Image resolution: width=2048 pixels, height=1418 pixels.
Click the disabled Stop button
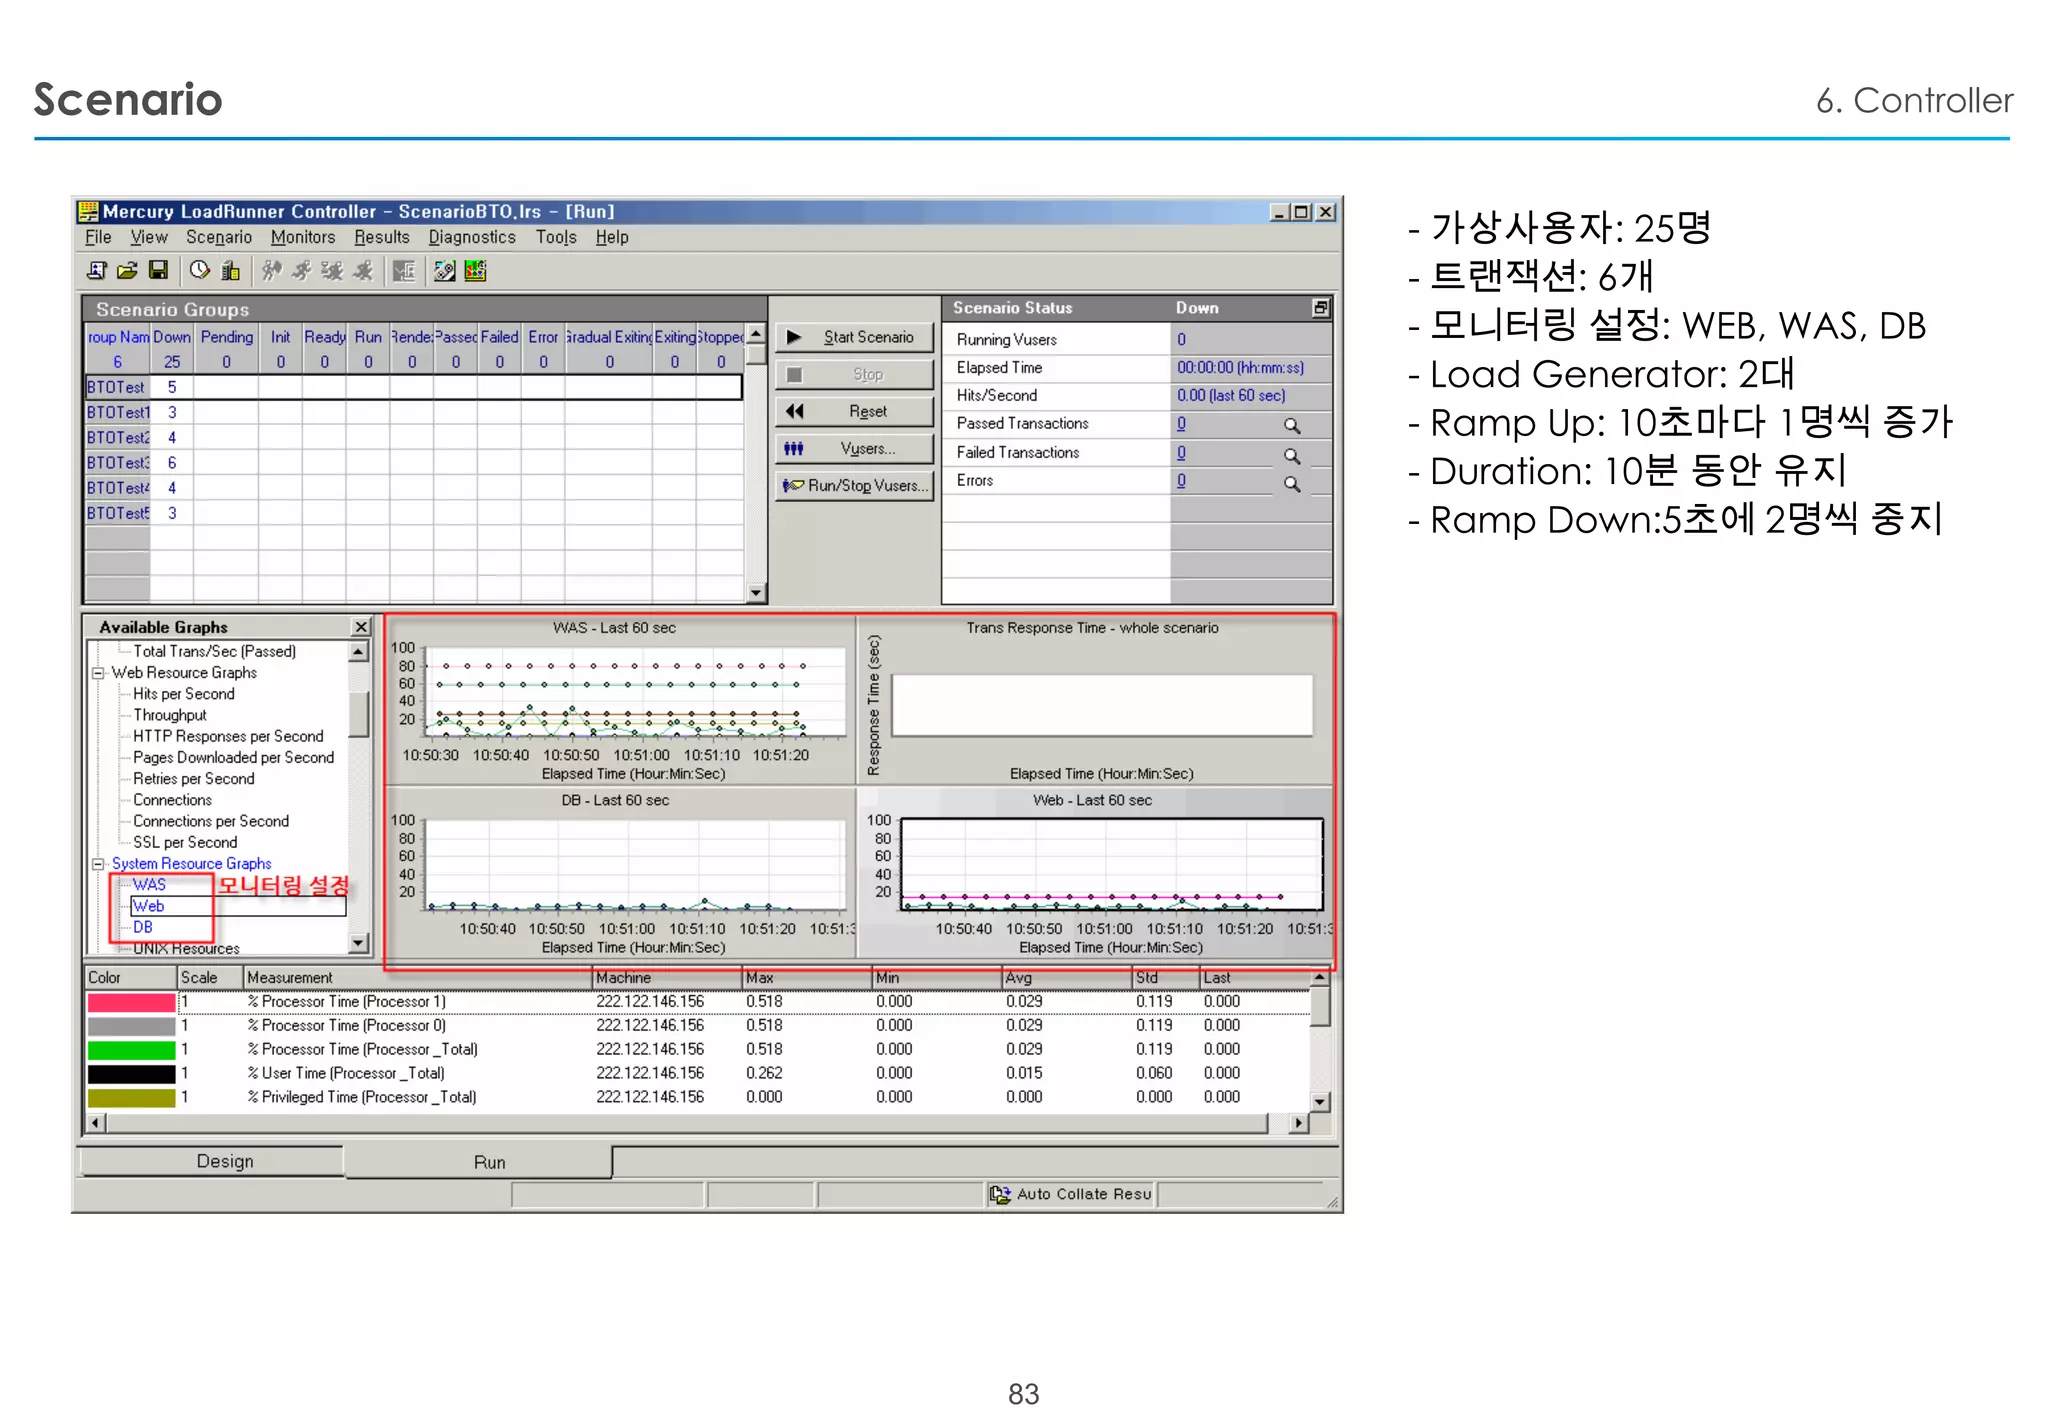pos(855,374)
